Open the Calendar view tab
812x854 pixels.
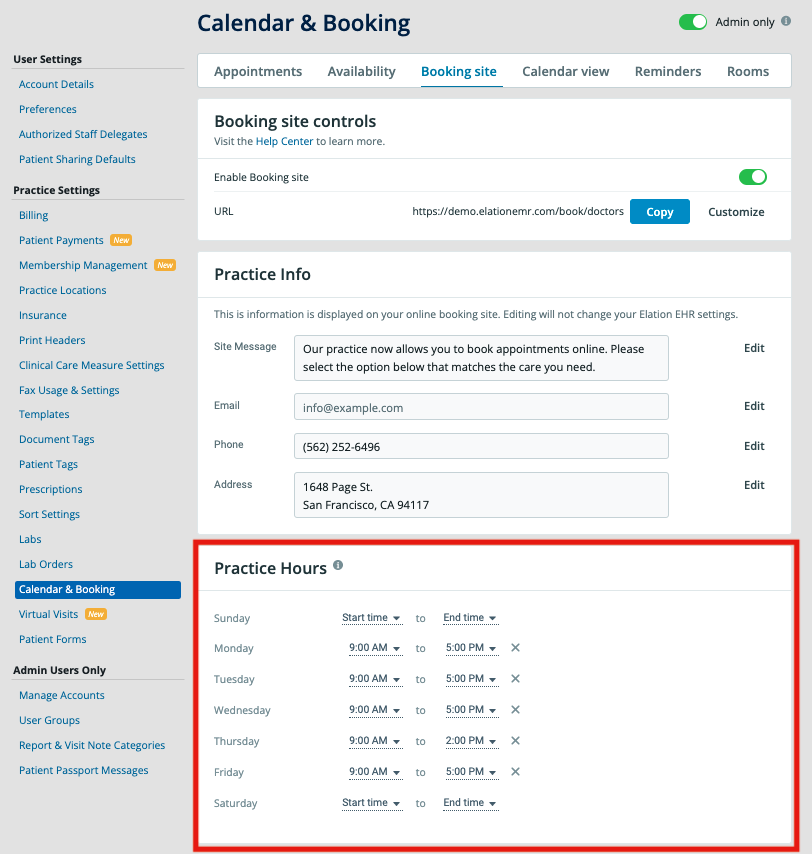tap(565, 71)
